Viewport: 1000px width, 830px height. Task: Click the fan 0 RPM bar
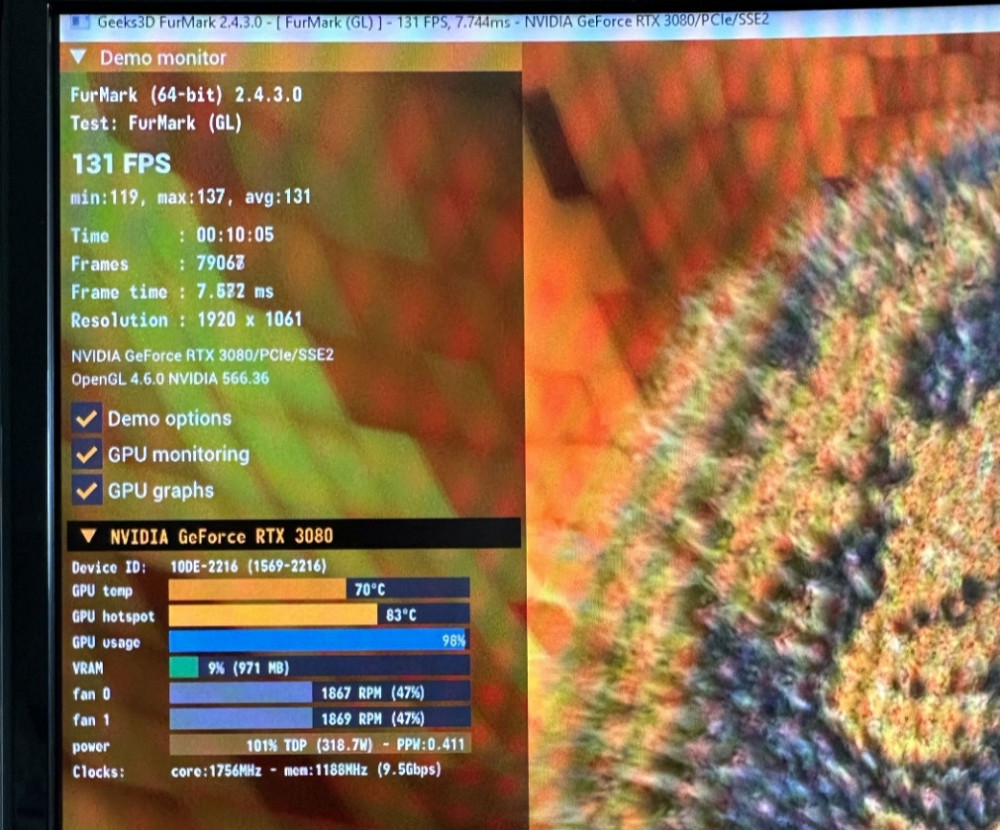[x=318, y=692]
